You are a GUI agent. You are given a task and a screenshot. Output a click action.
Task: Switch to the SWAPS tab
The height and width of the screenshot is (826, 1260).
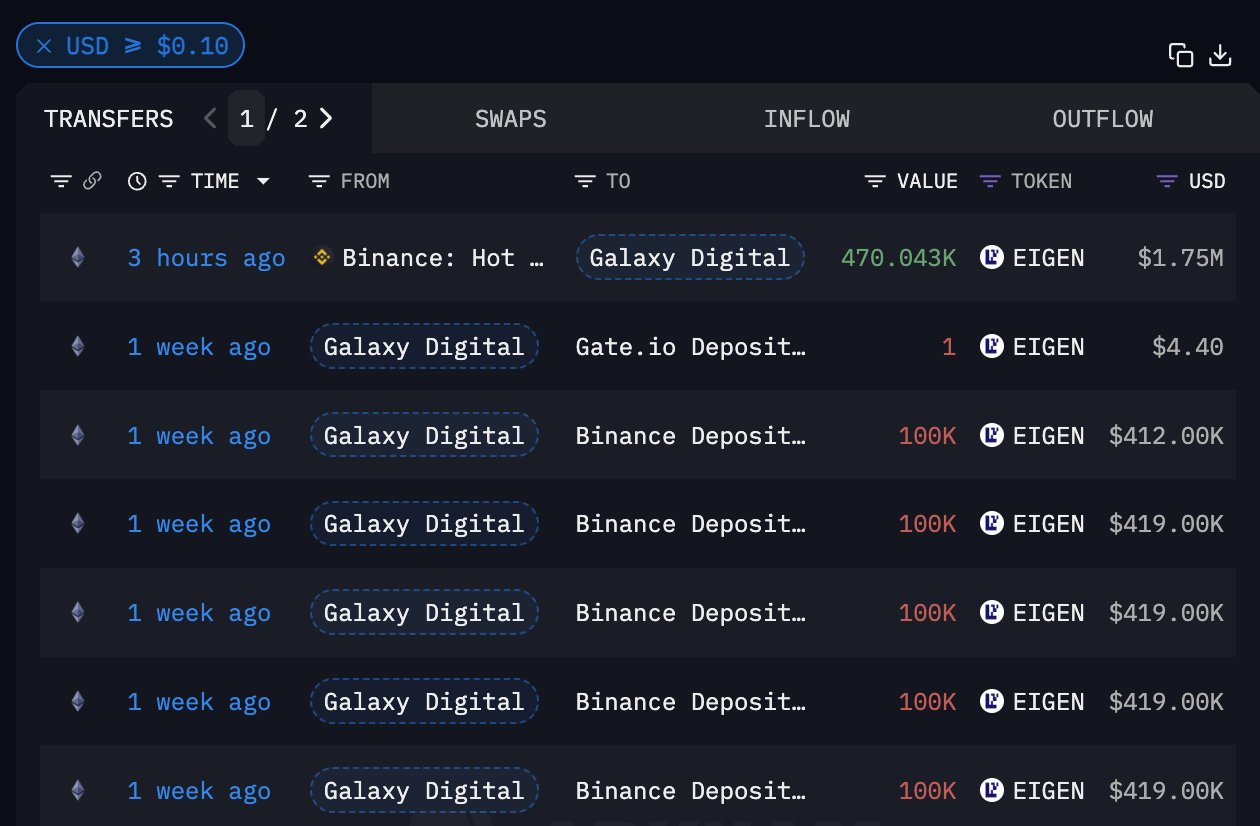(511, 119)
